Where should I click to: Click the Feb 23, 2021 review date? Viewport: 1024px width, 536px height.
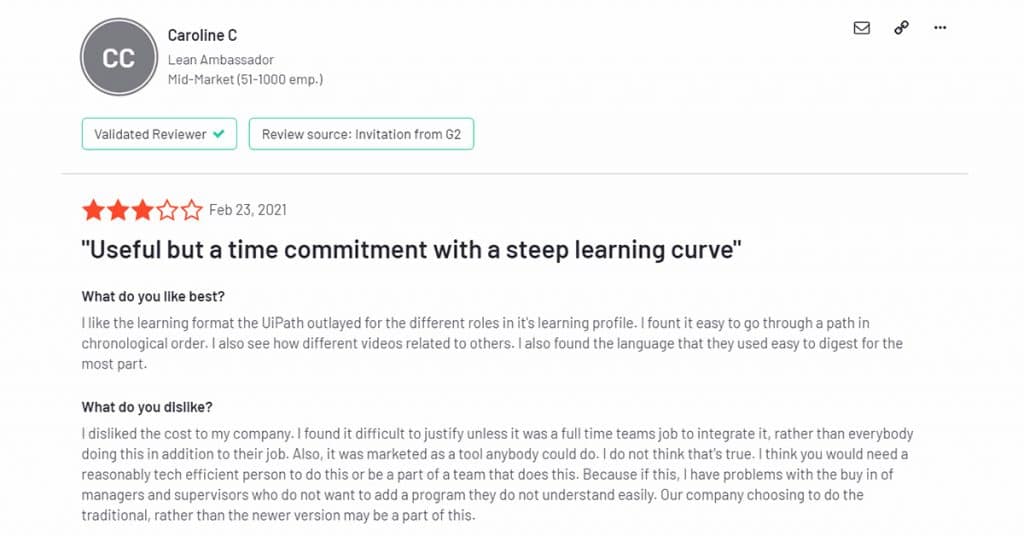point(248,210)
